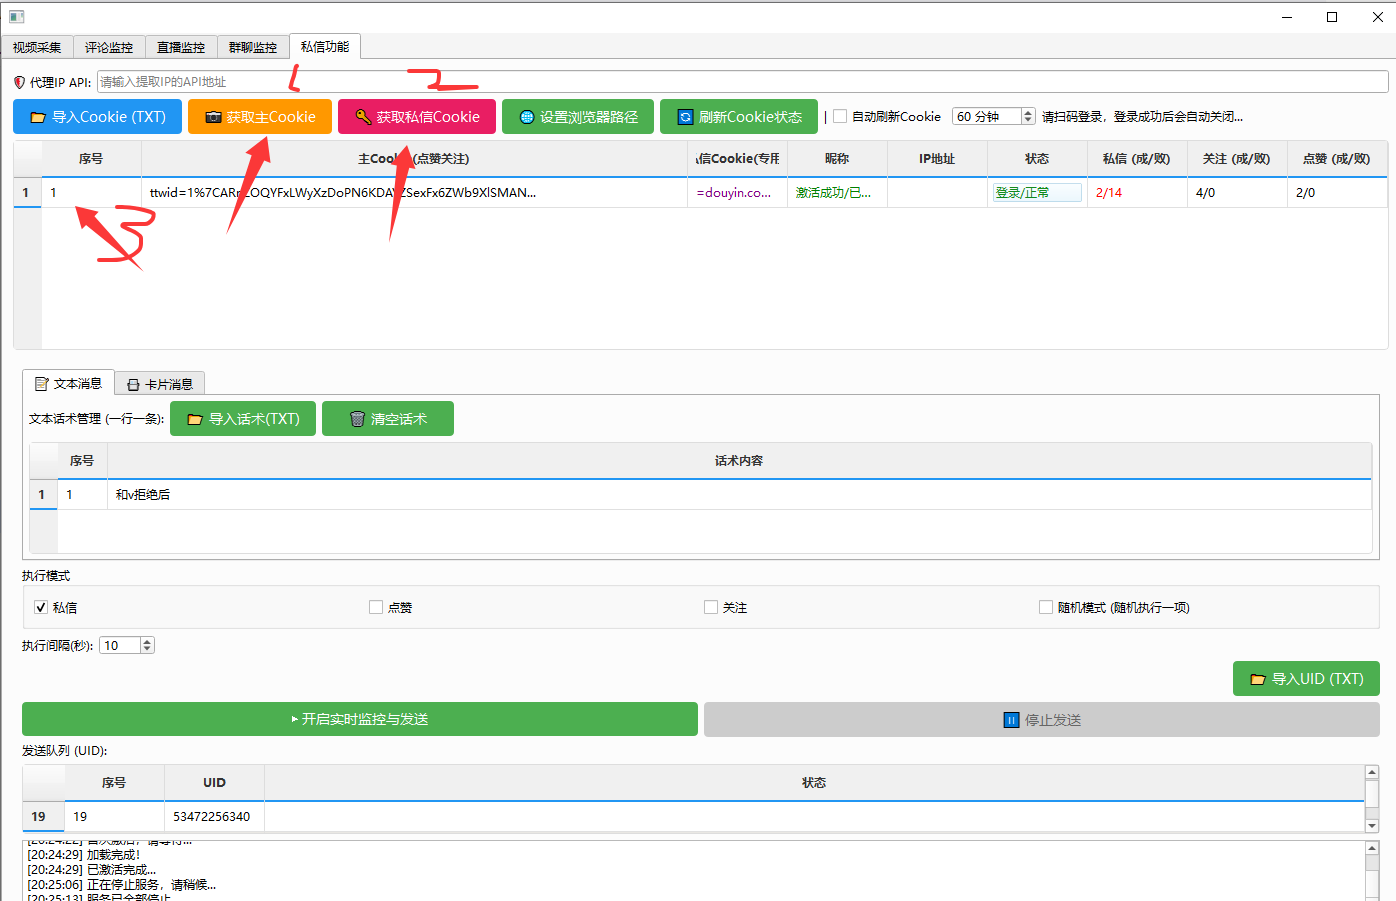The image size is (1396, 901).
Task: Select the 群聊监控 tab
Action: pos(253,47)
